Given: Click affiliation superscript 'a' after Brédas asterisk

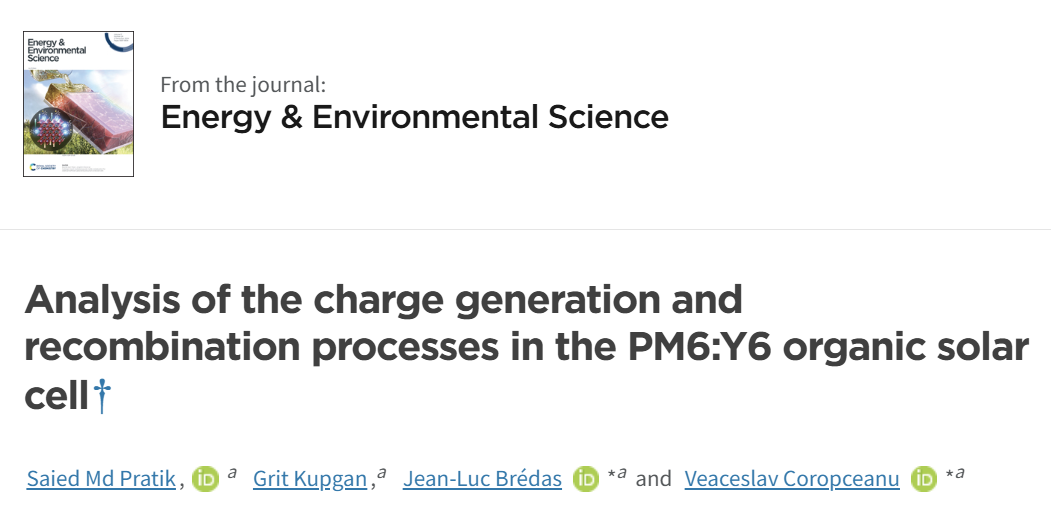Looking at the screenshot, I should click(x=622, y=473).
